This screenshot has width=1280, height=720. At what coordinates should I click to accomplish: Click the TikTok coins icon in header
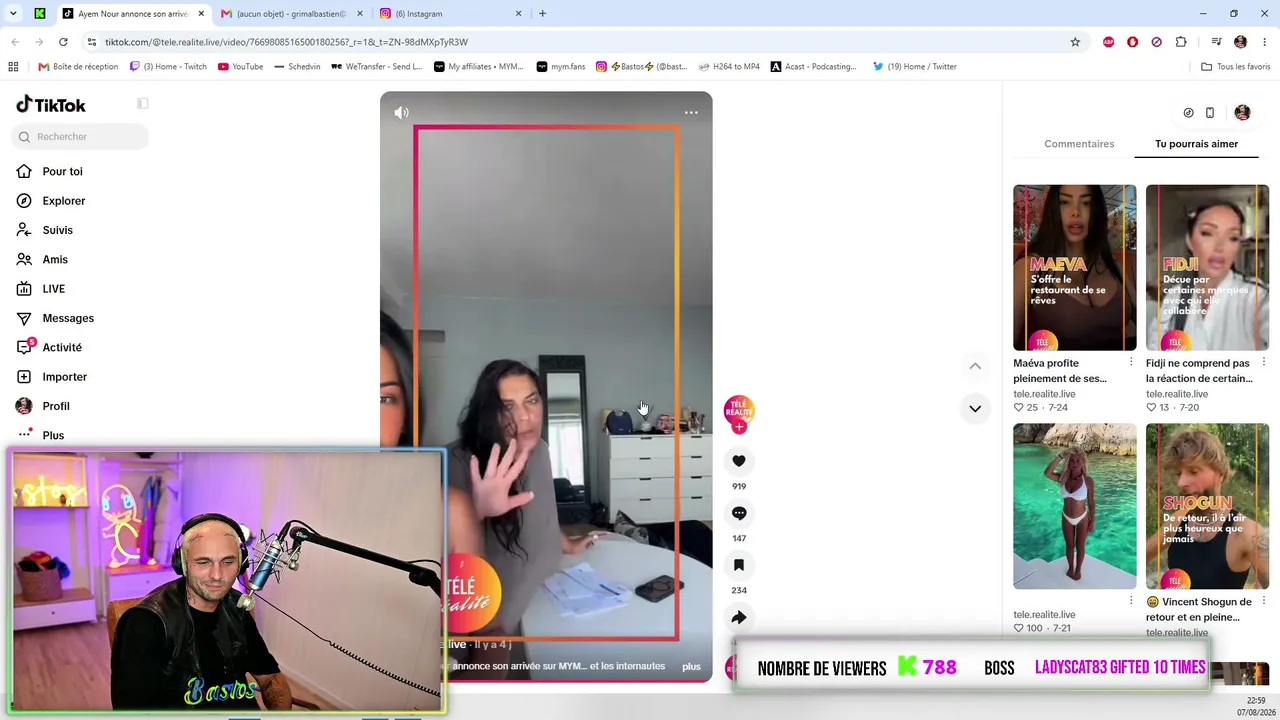pyautogui.click(x=1188, y=113)
